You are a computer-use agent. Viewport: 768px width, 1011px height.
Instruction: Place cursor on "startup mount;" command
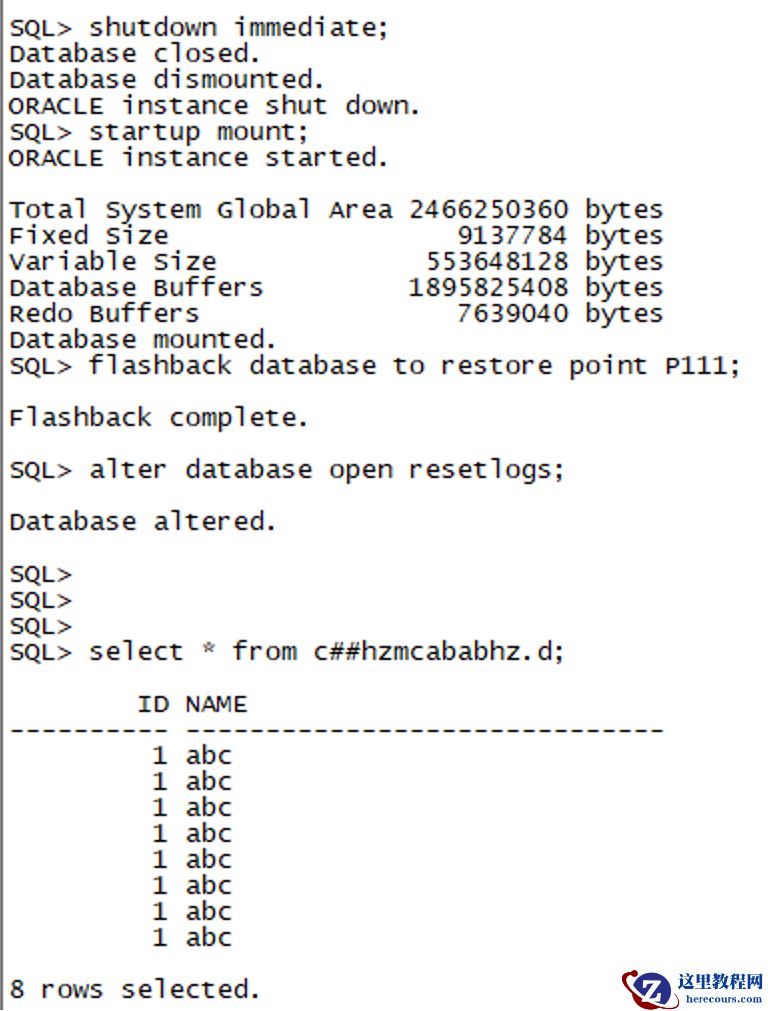pyautogui.click(x=199, y=132)
